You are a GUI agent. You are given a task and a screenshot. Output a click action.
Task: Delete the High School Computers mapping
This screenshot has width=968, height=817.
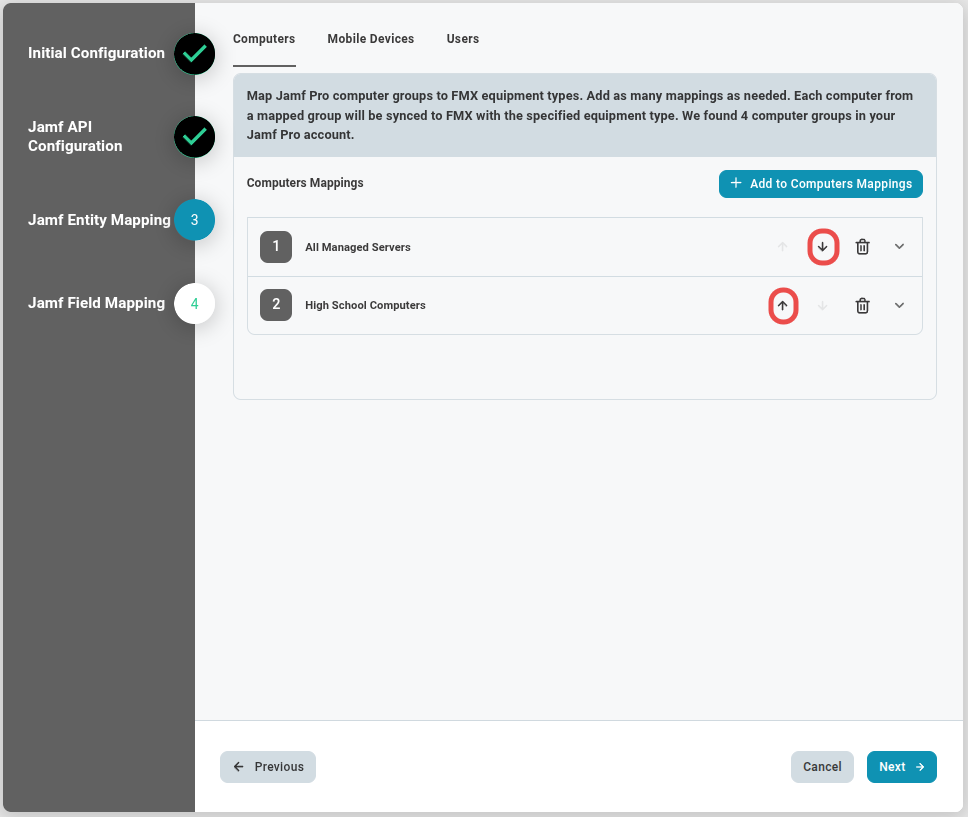pyautogui.click(x=862, y=306)
